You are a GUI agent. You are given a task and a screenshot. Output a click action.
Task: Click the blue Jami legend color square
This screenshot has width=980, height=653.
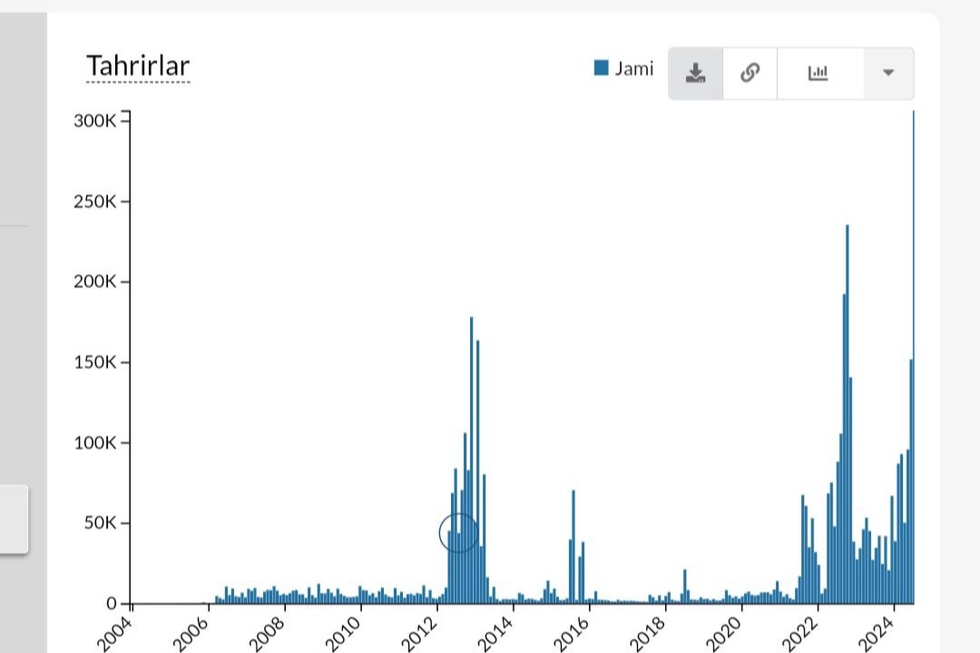click(601, 68)
